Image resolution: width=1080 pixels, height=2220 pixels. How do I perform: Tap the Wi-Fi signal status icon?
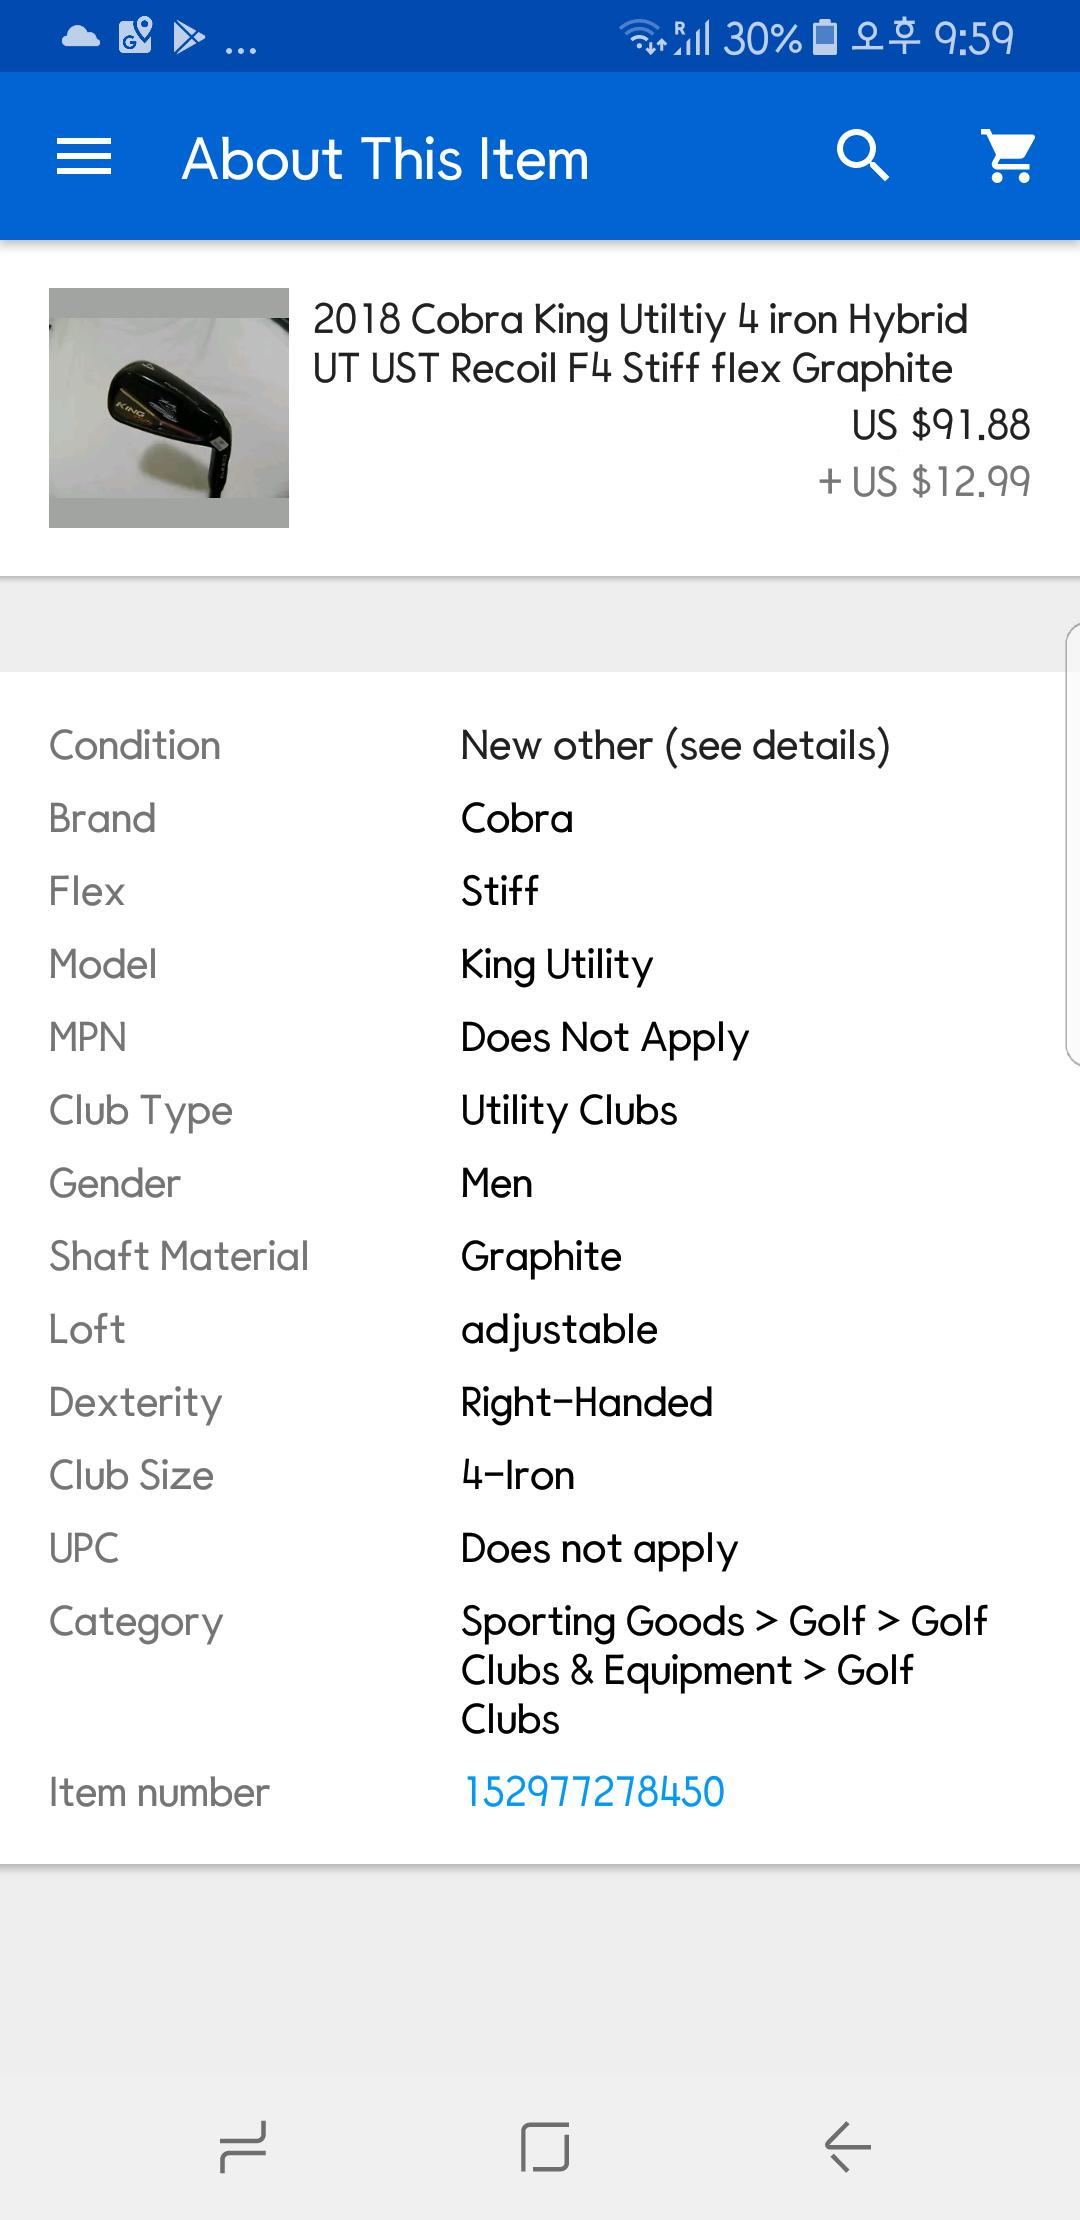[643, 38]
